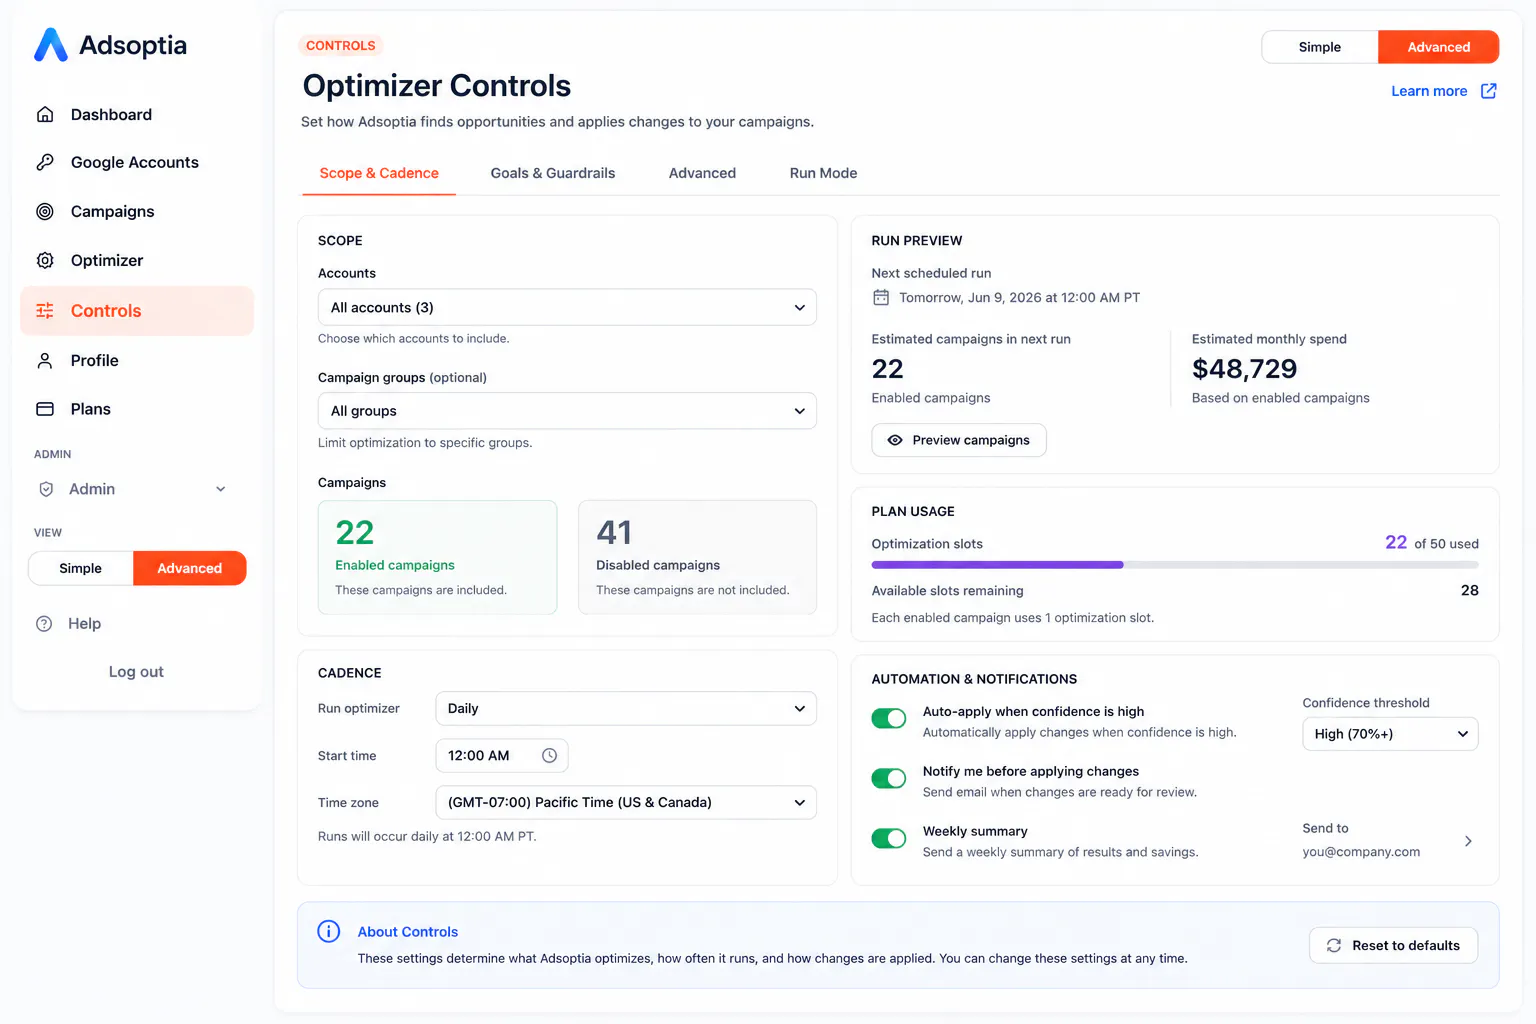Open the Advanced settings tab

(702, 173)
